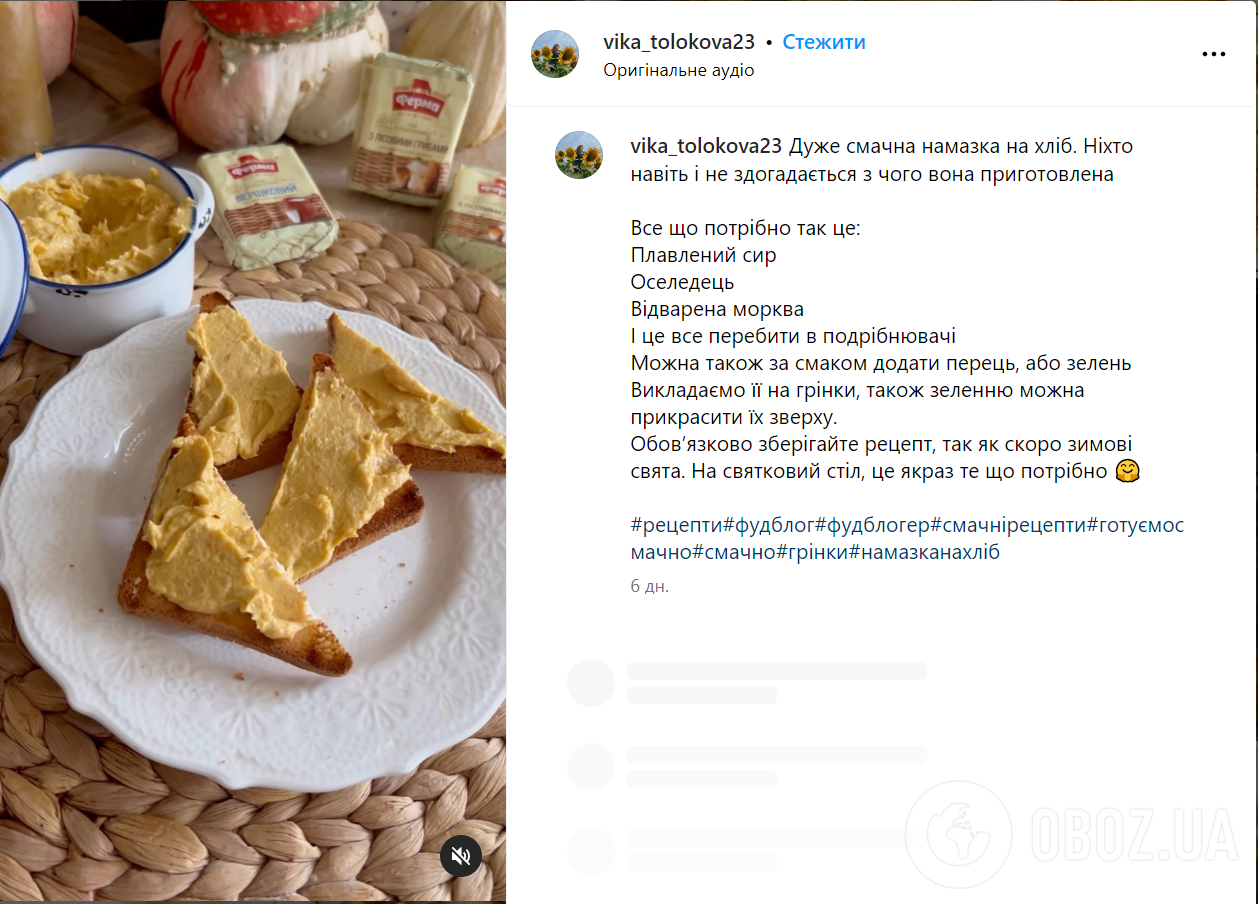This screenshot has width=1258, height=904.
Task: Open the Оригінальне аудіо audio link
Action: coord(679,70)
